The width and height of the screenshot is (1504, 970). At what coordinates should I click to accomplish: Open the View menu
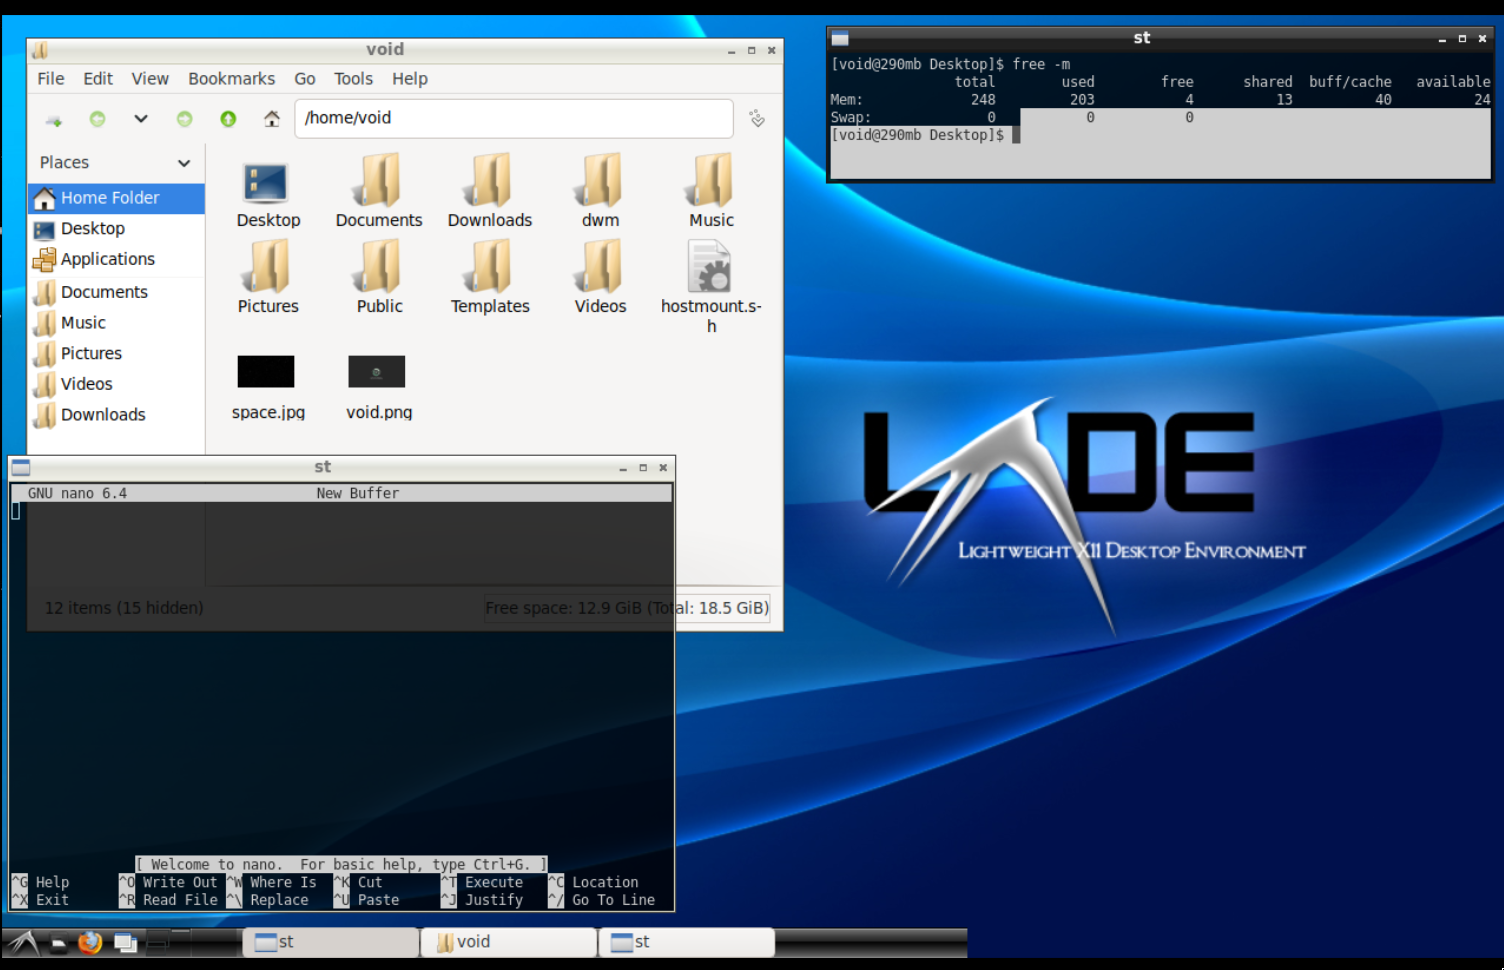[150, 79]
